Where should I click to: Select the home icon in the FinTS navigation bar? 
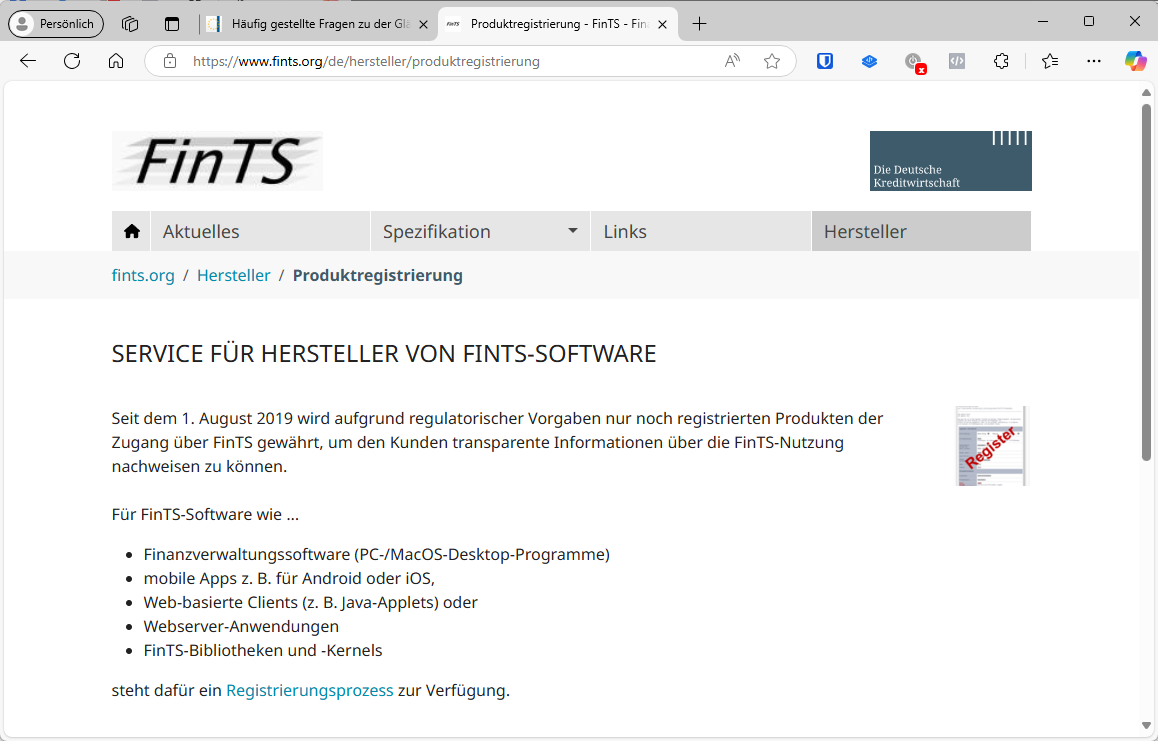point(131,231)
